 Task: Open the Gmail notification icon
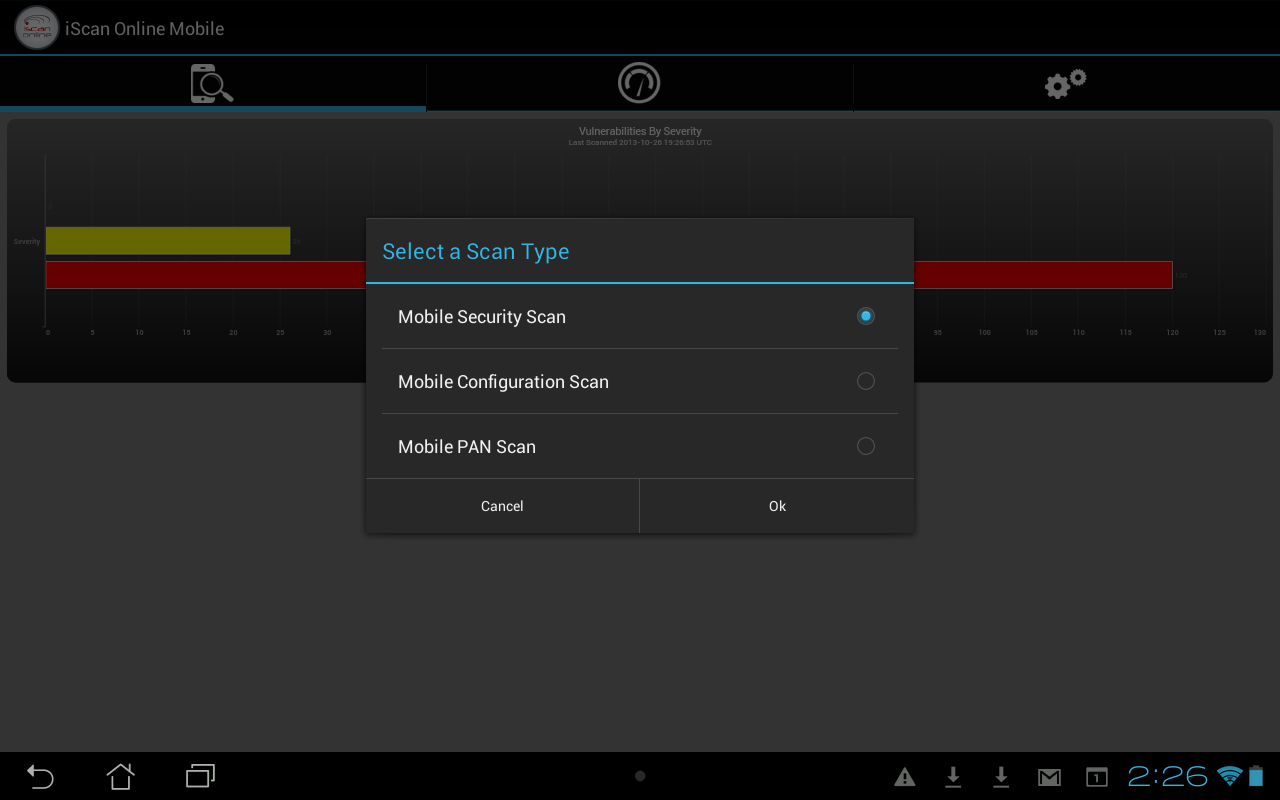click(1049, 777)
